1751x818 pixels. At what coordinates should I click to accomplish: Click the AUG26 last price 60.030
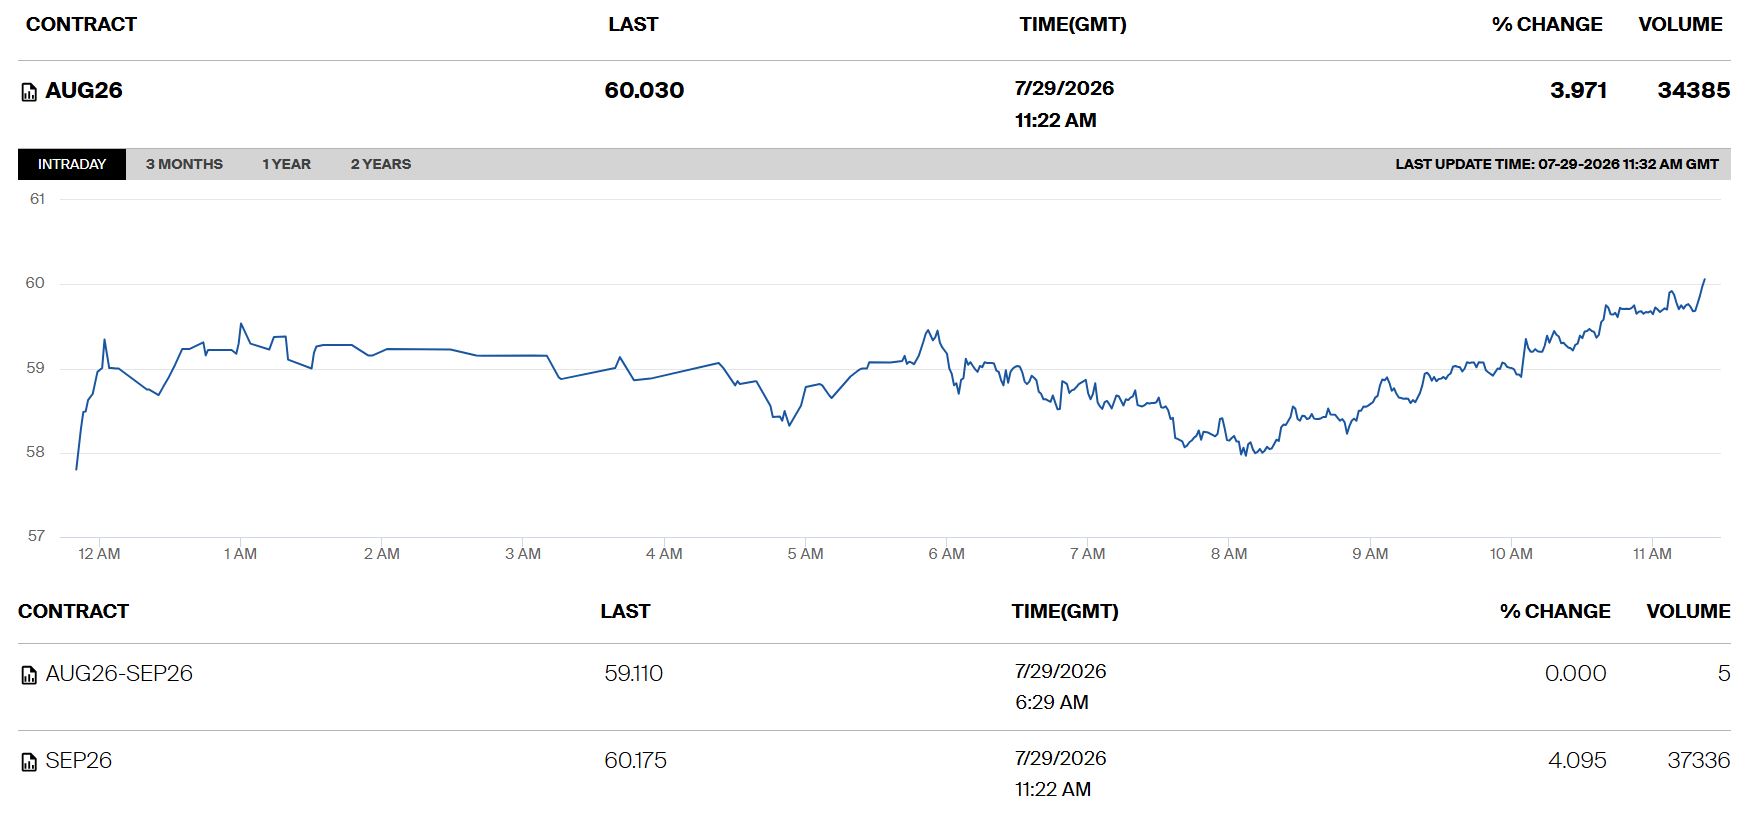click(x=644, y=90)
